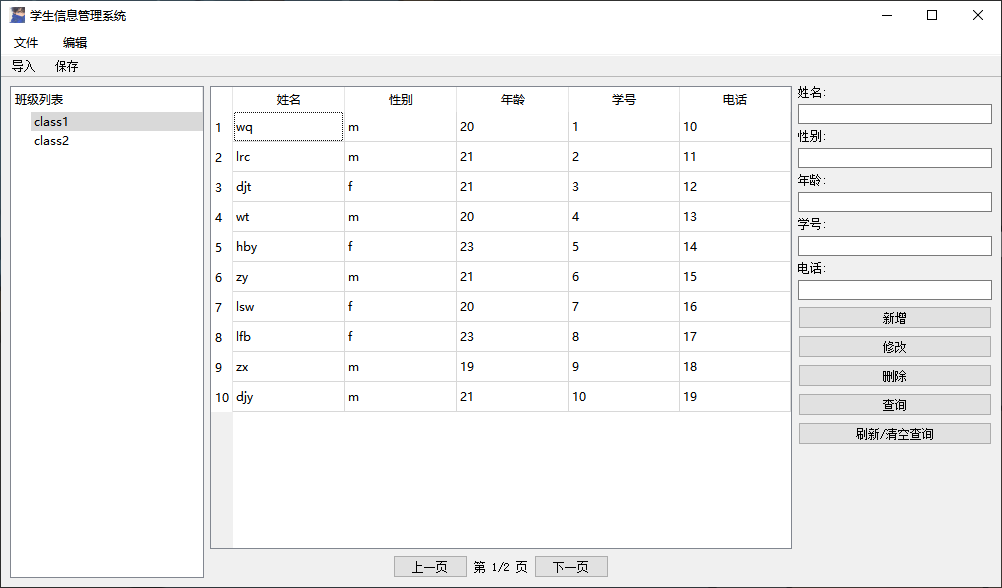Click the 导入 toolbar action
The image size is (1002, 588).
(x=24, y=66)
